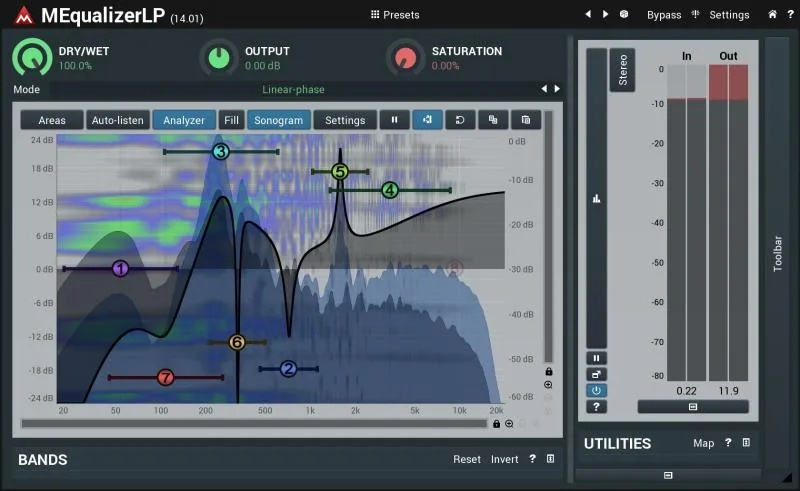Expand the BANDS panel menu icon
Screen dimensions: 800x491
[x=551, y=459]
